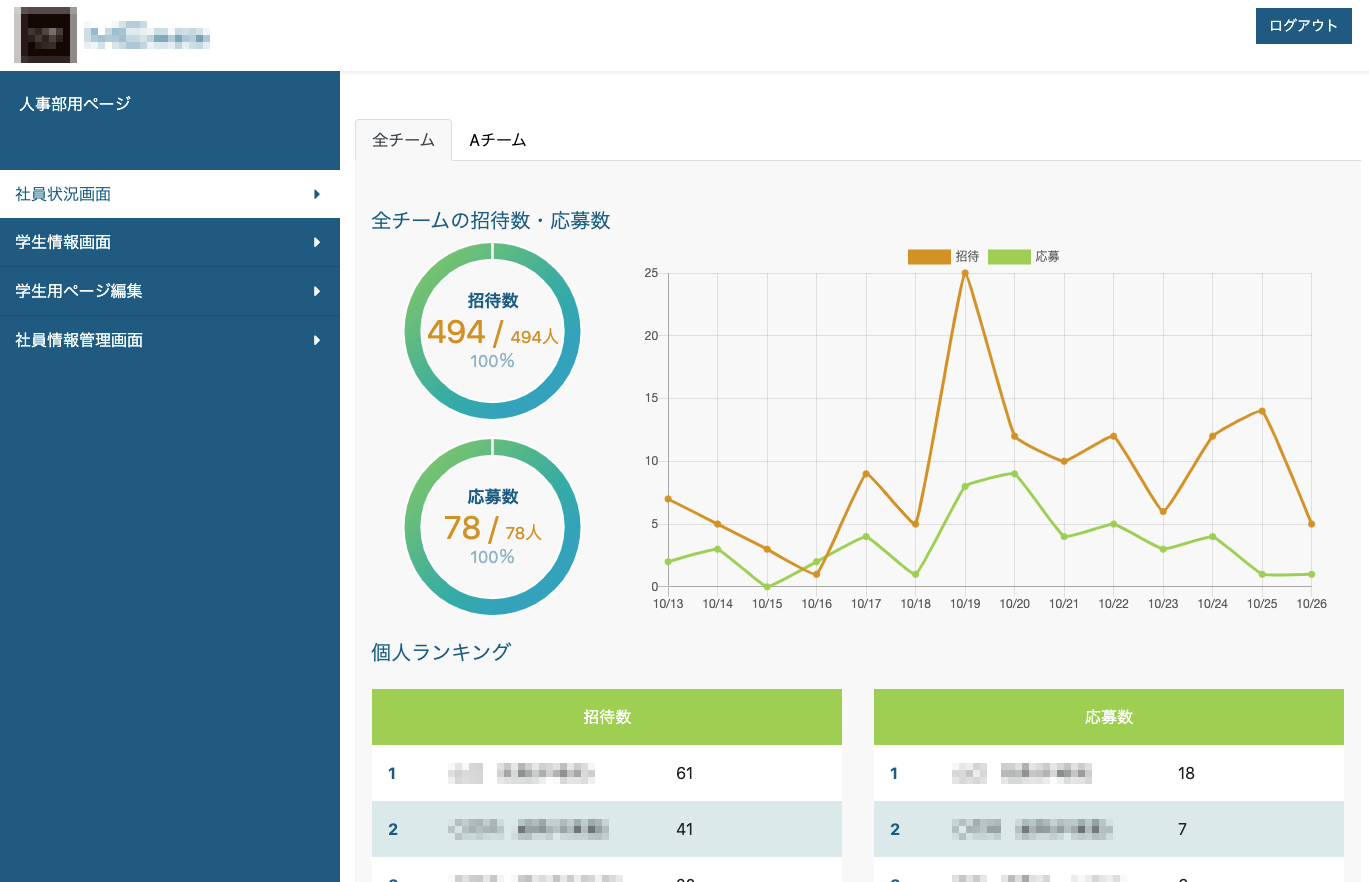Click the 応募数 donut chart
1369x882 pixels.
492,527
